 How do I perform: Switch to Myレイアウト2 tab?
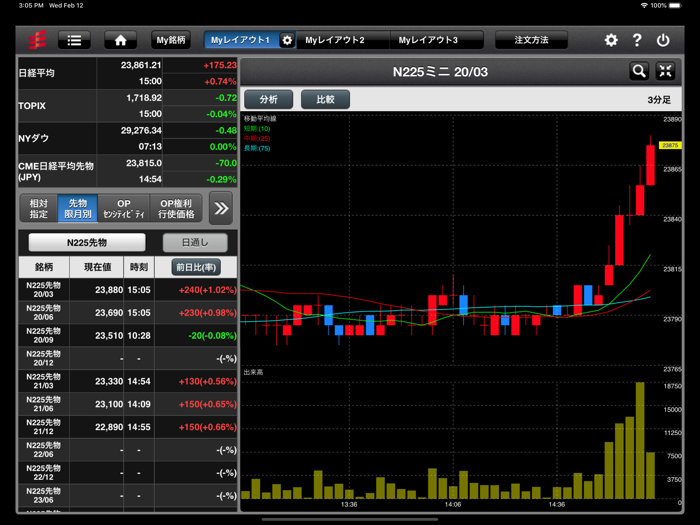click(342, 40)
